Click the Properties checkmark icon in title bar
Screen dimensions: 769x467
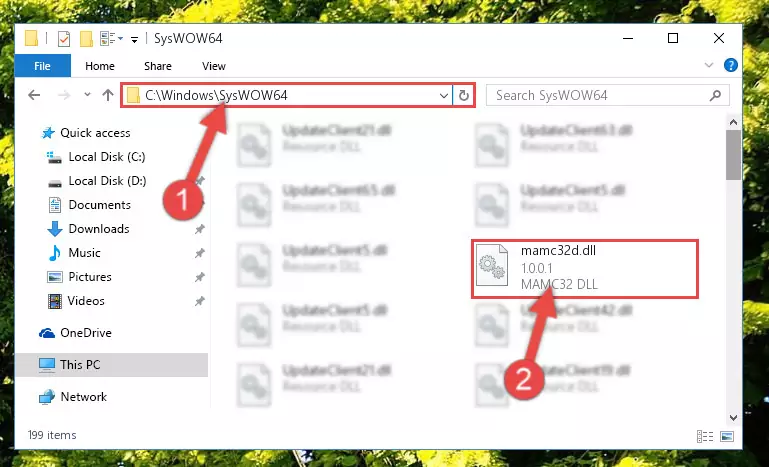64,38
